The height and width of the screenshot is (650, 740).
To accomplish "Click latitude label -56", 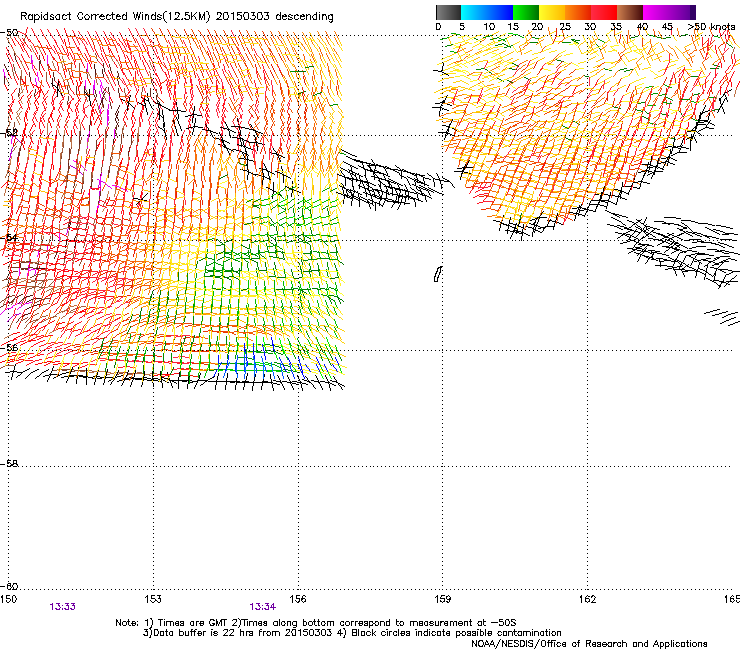I will pos(9,347).
